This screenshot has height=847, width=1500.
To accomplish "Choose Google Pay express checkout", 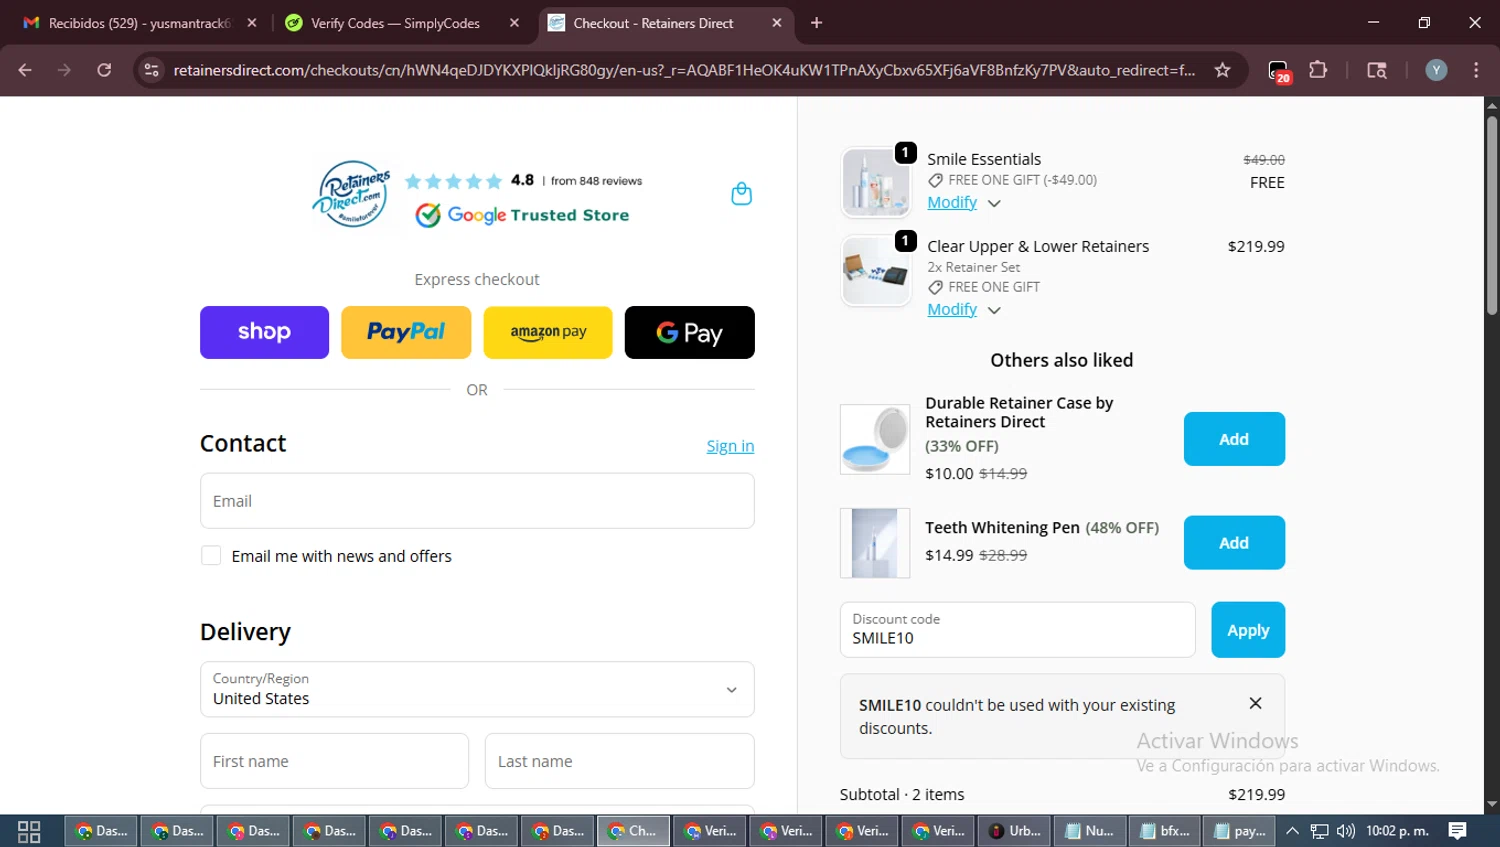I will click(690, 332).
